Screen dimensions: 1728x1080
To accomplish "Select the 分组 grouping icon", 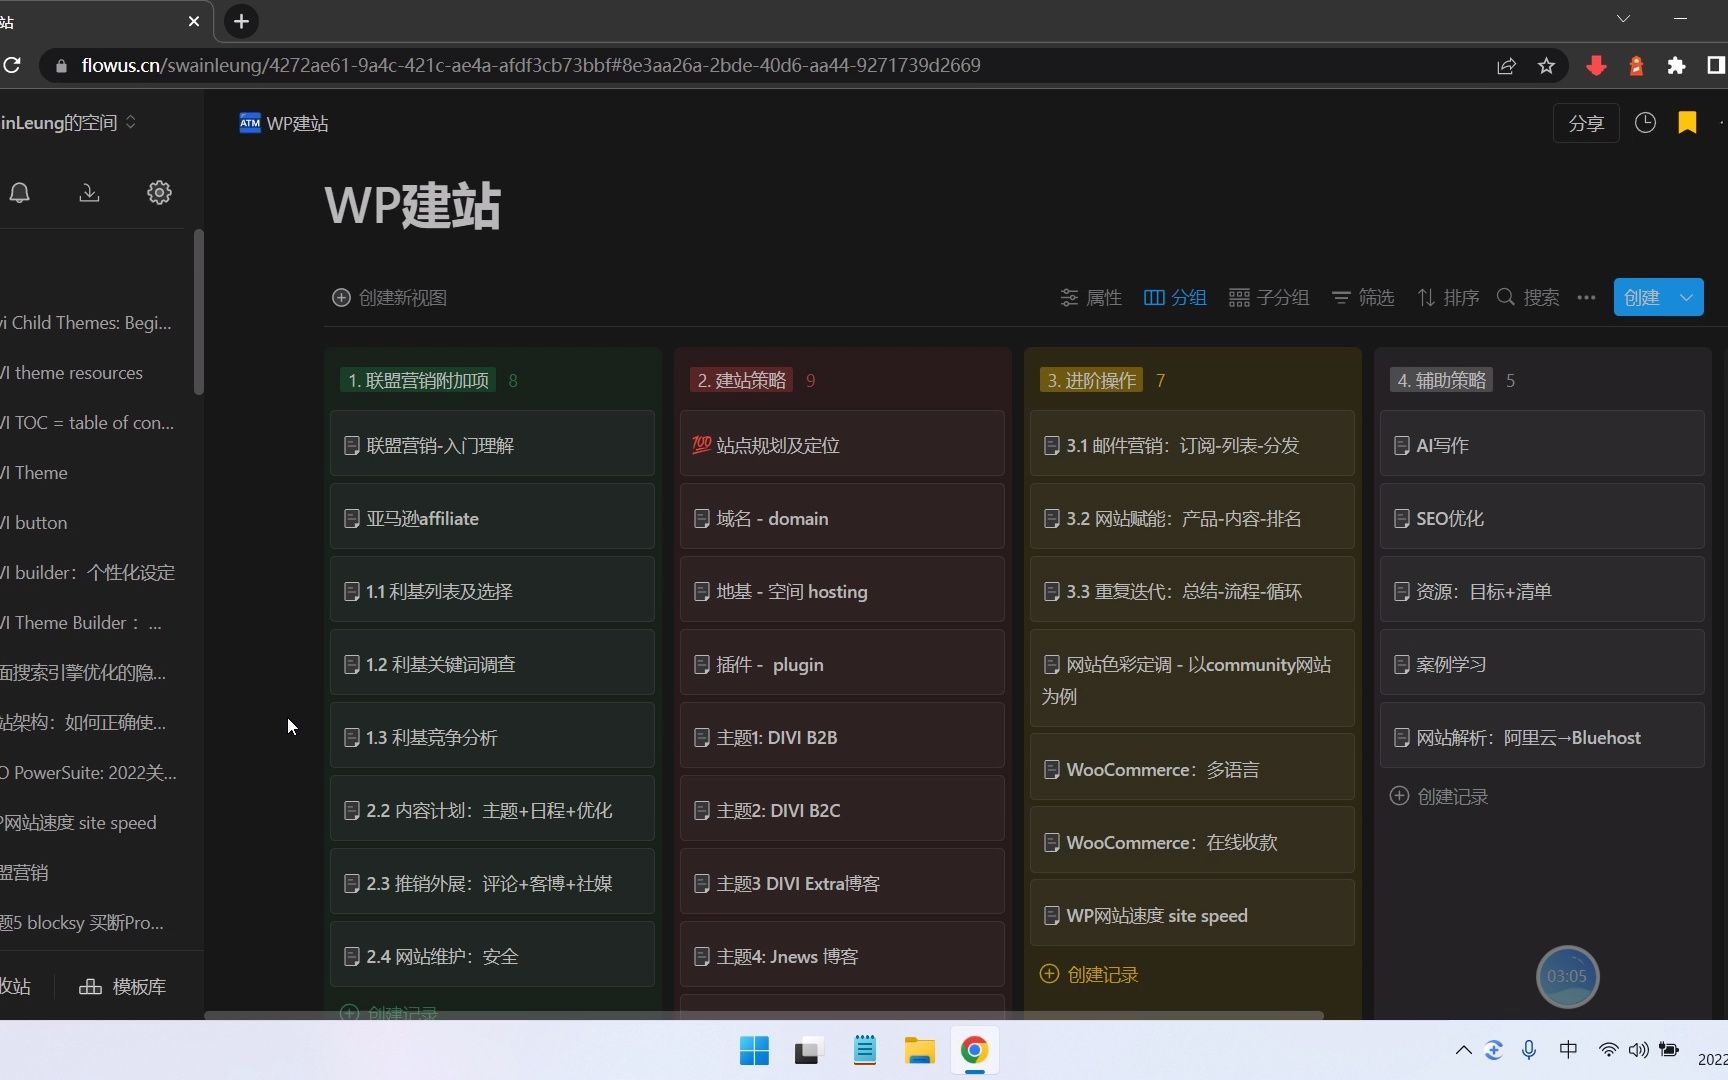I will [x=1152, y=297].
